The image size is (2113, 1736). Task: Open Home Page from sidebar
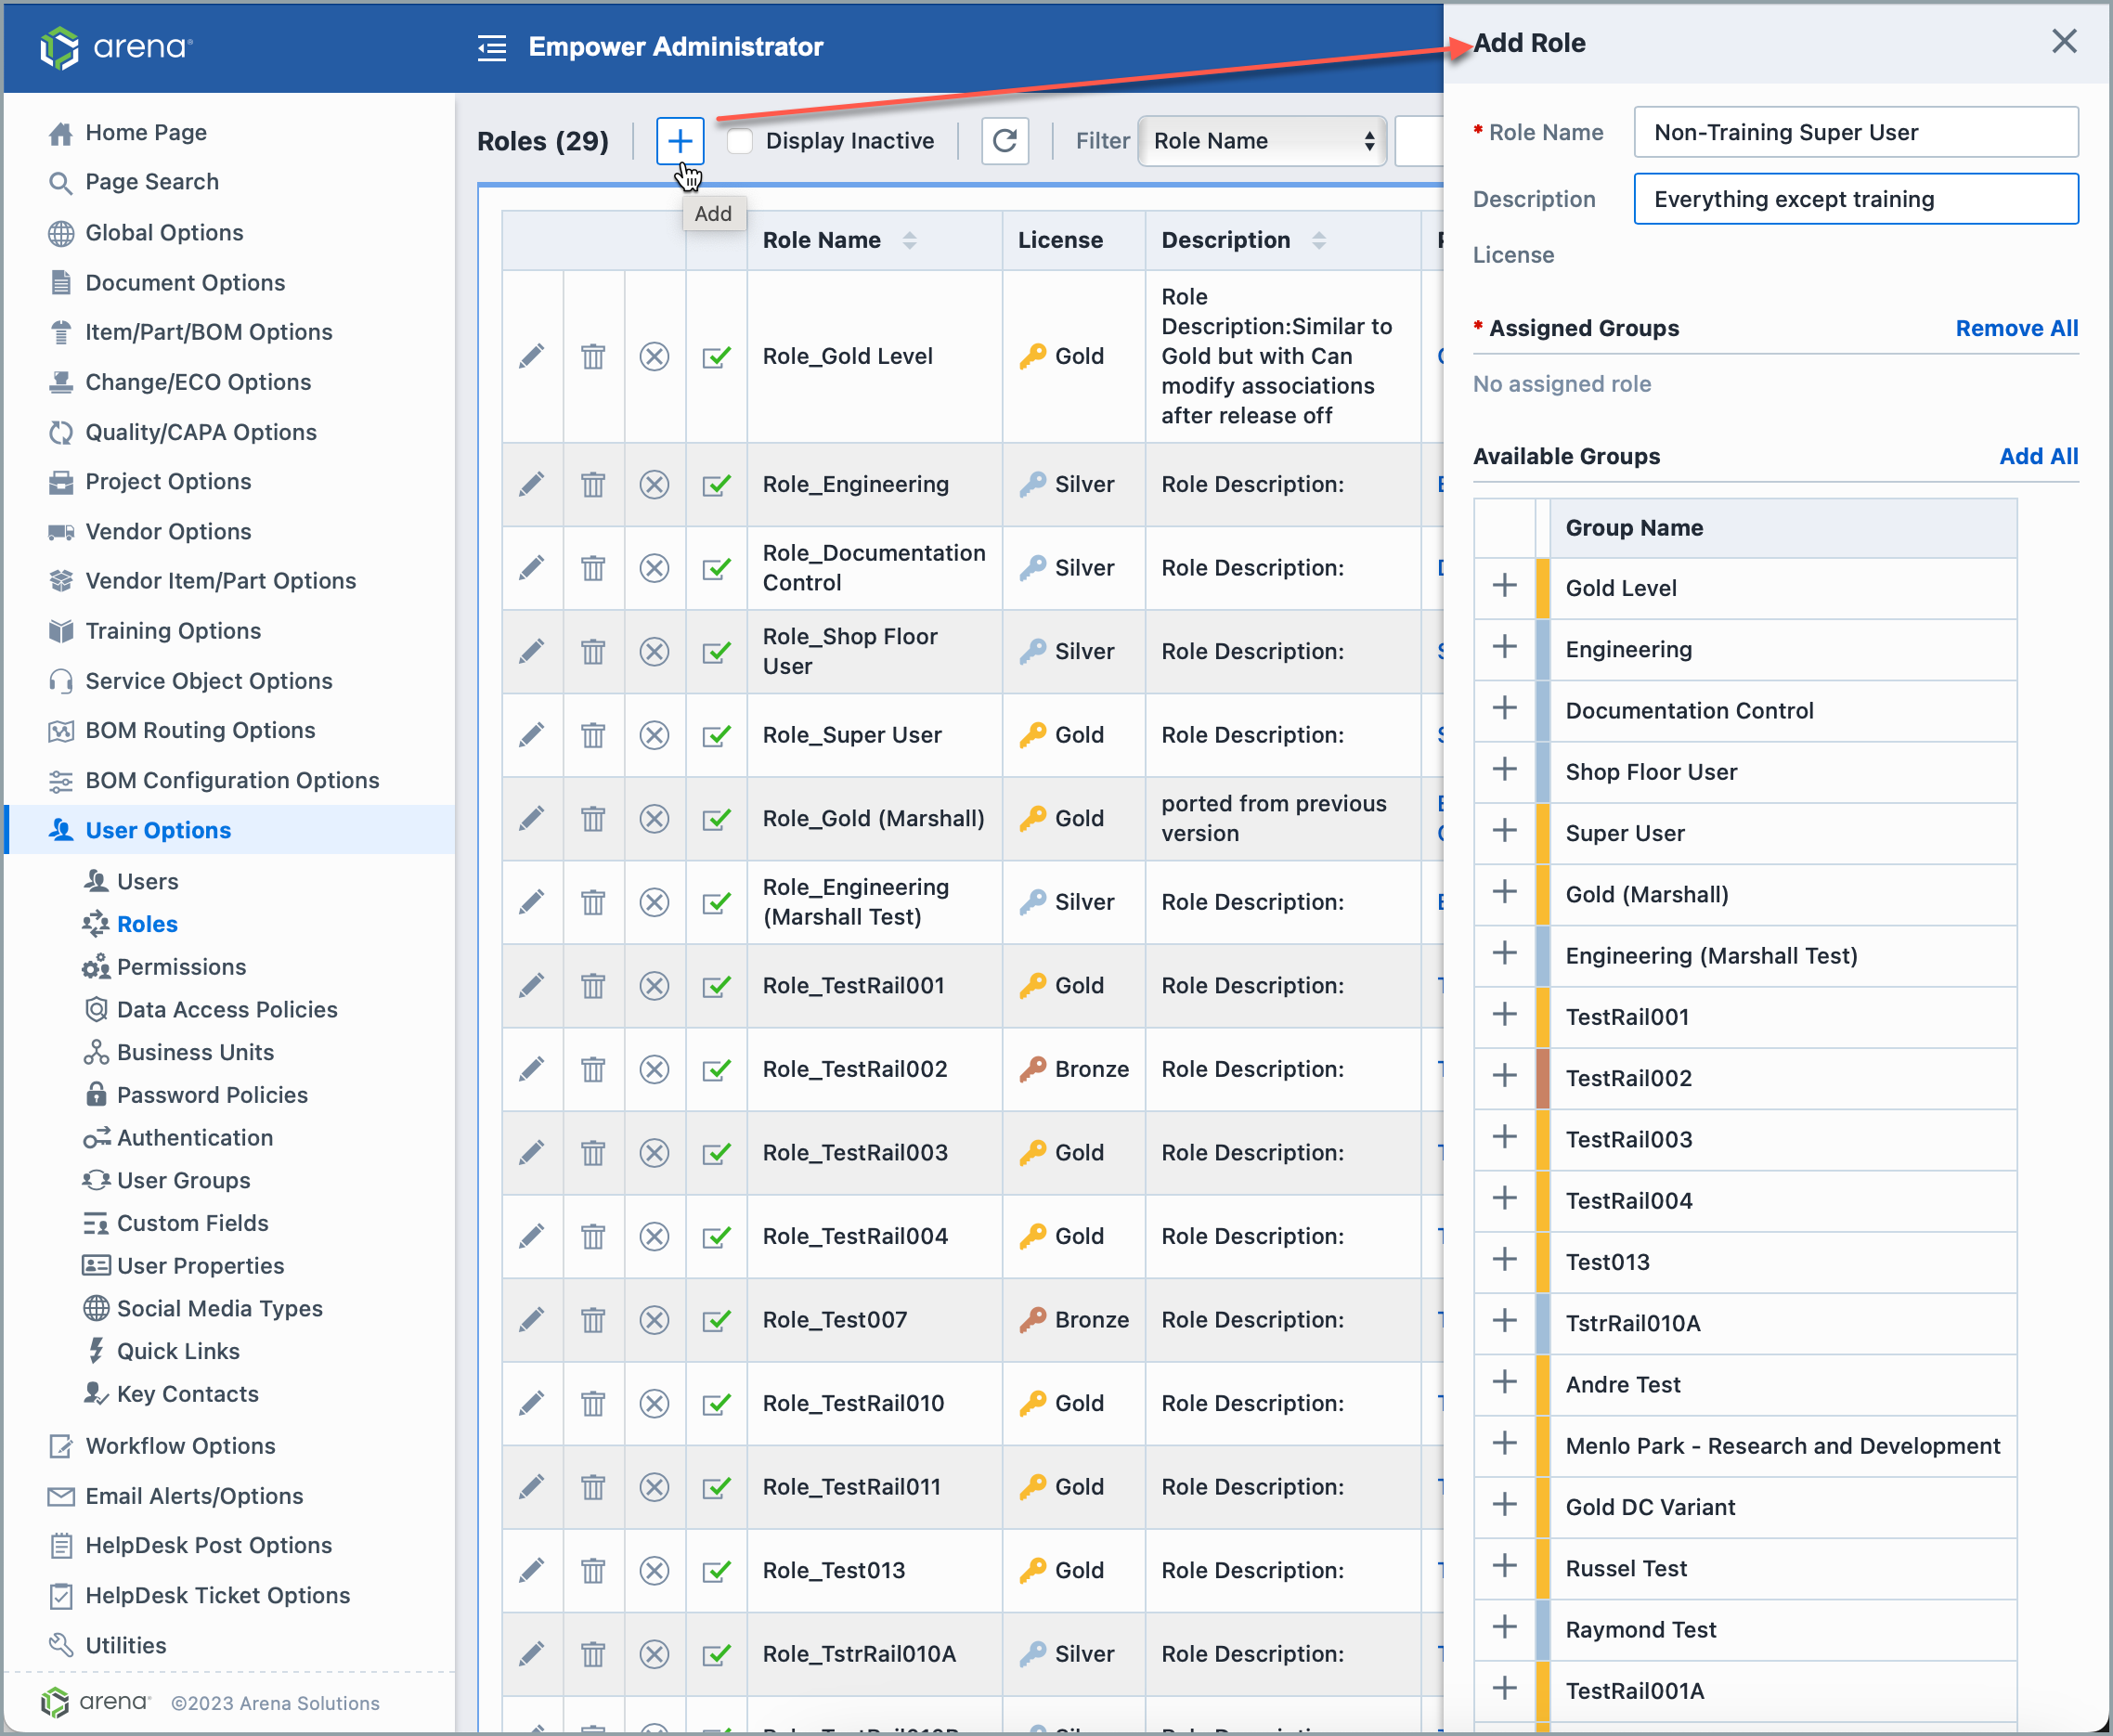click(146, 132)
